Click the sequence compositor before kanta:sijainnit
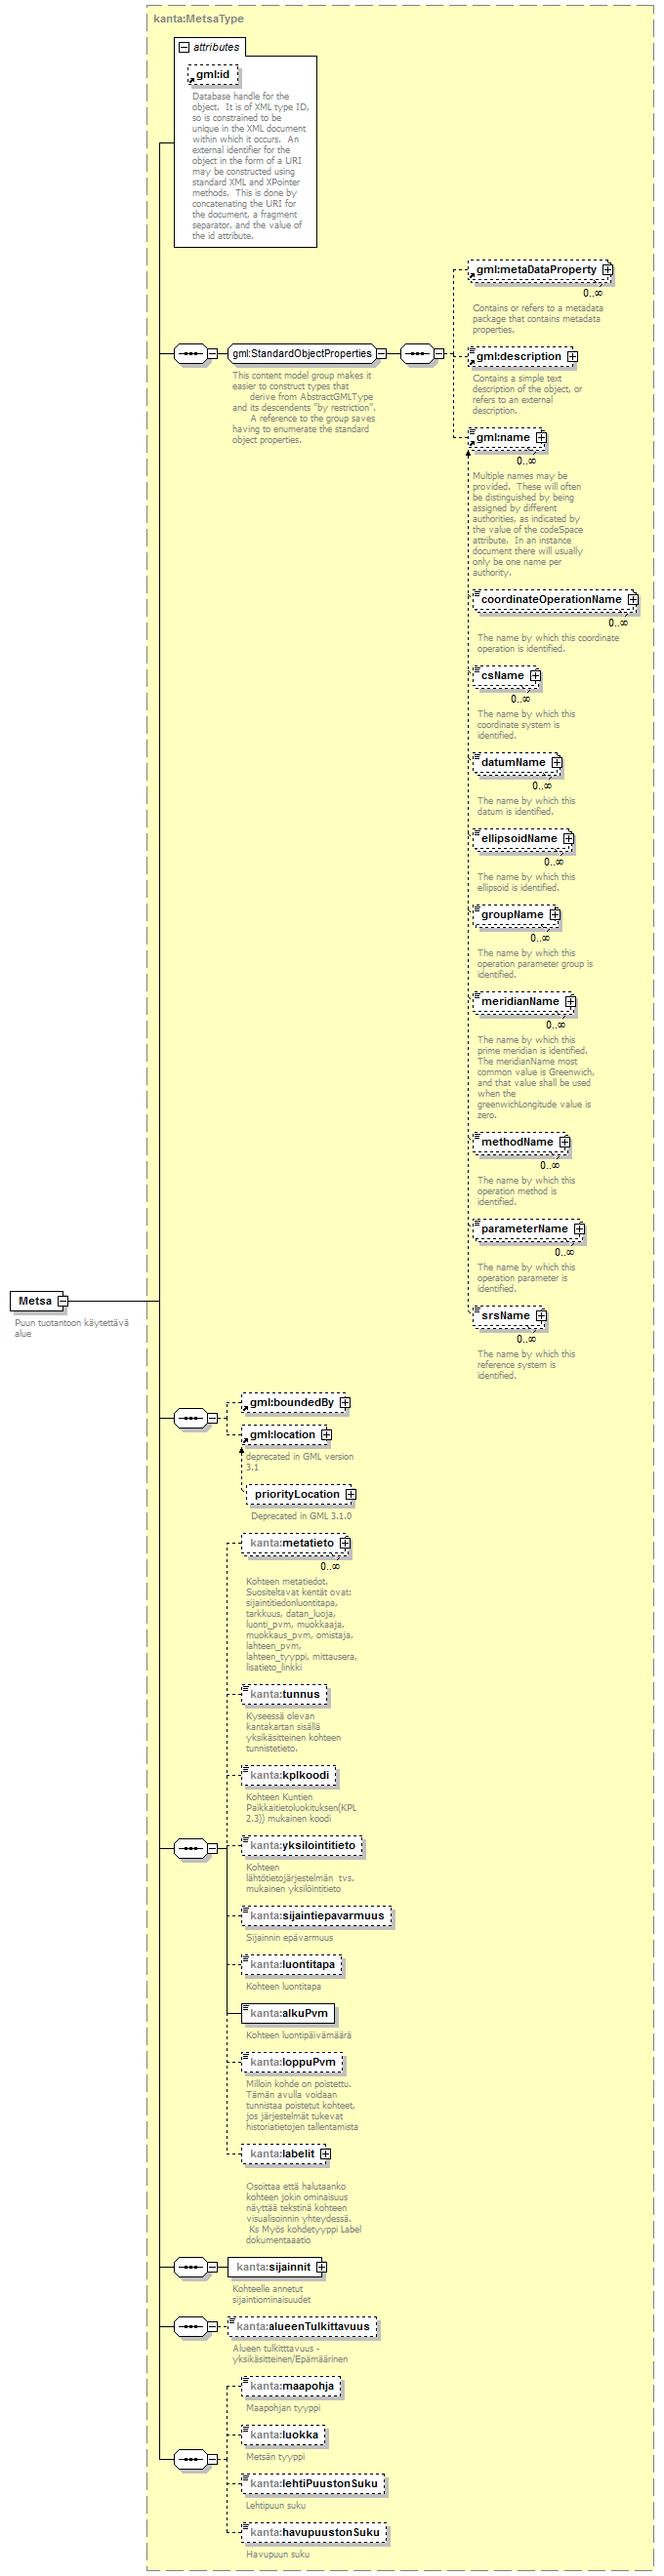 coord(190,2267)
